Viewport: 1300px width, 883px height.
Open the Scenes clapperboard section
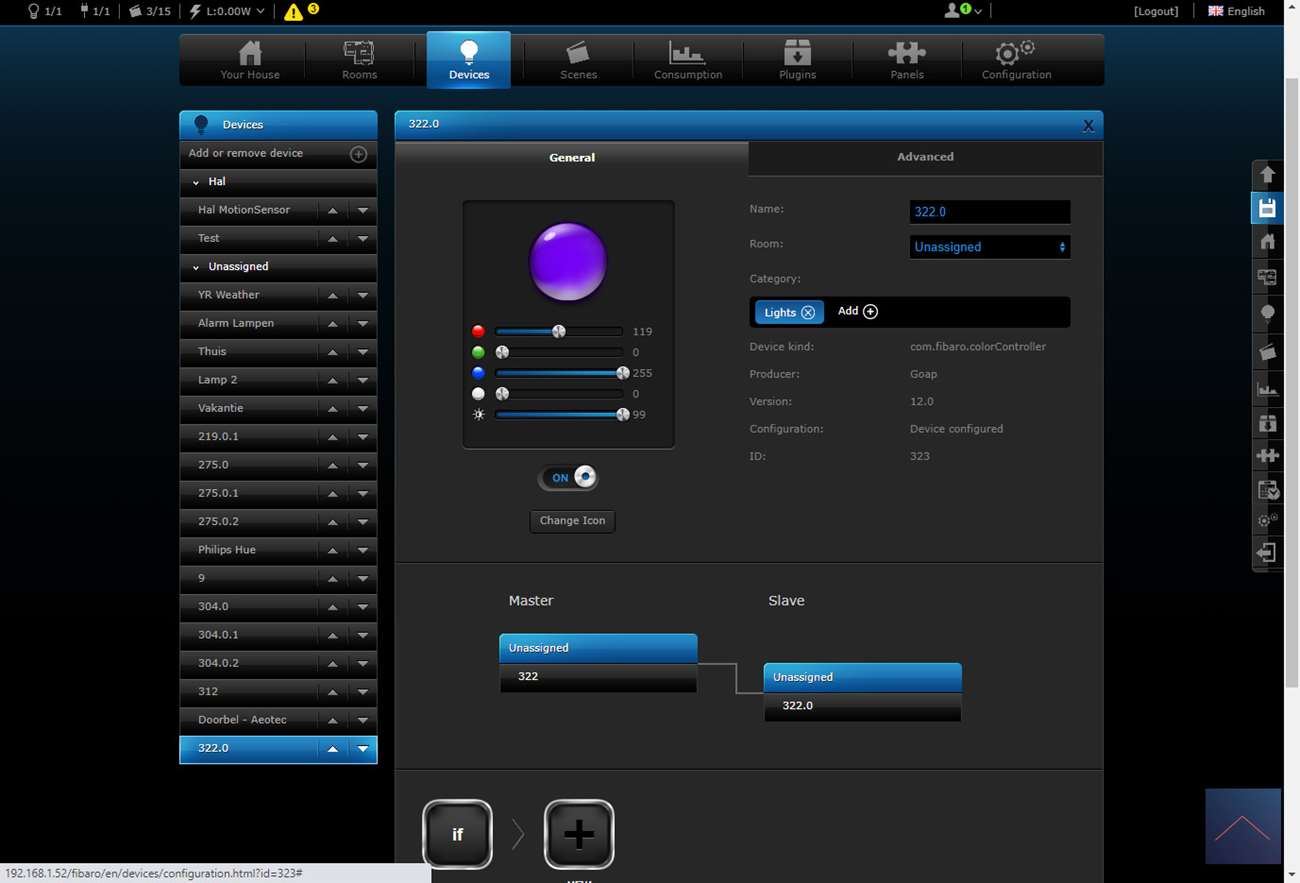[578, 60]
